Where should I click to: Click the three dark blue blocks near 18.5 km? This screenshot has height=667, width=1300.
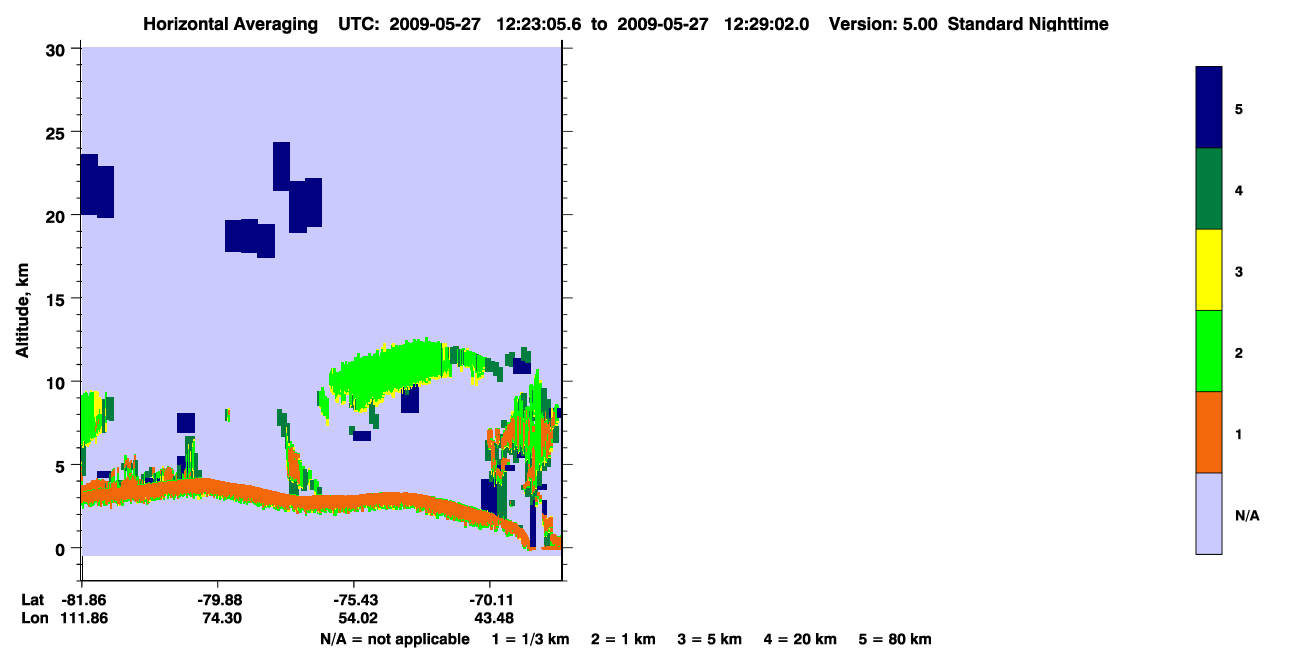[250, 237]
